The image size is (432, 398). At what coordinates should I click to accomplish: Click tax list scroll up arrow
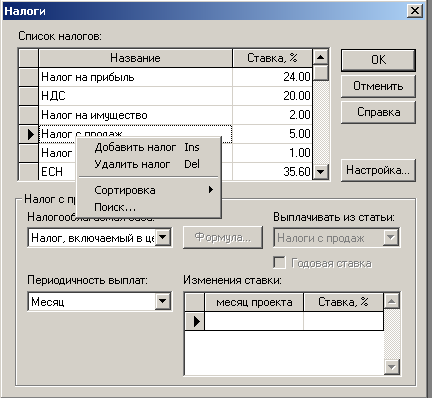321,57
